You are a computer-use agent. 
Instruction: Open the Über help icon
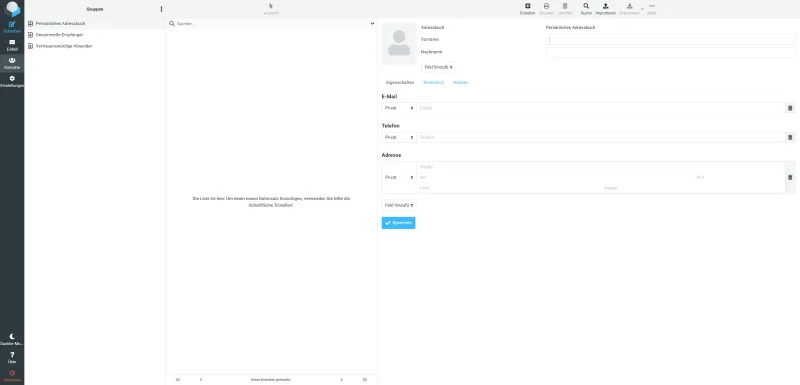click(12, 357)
